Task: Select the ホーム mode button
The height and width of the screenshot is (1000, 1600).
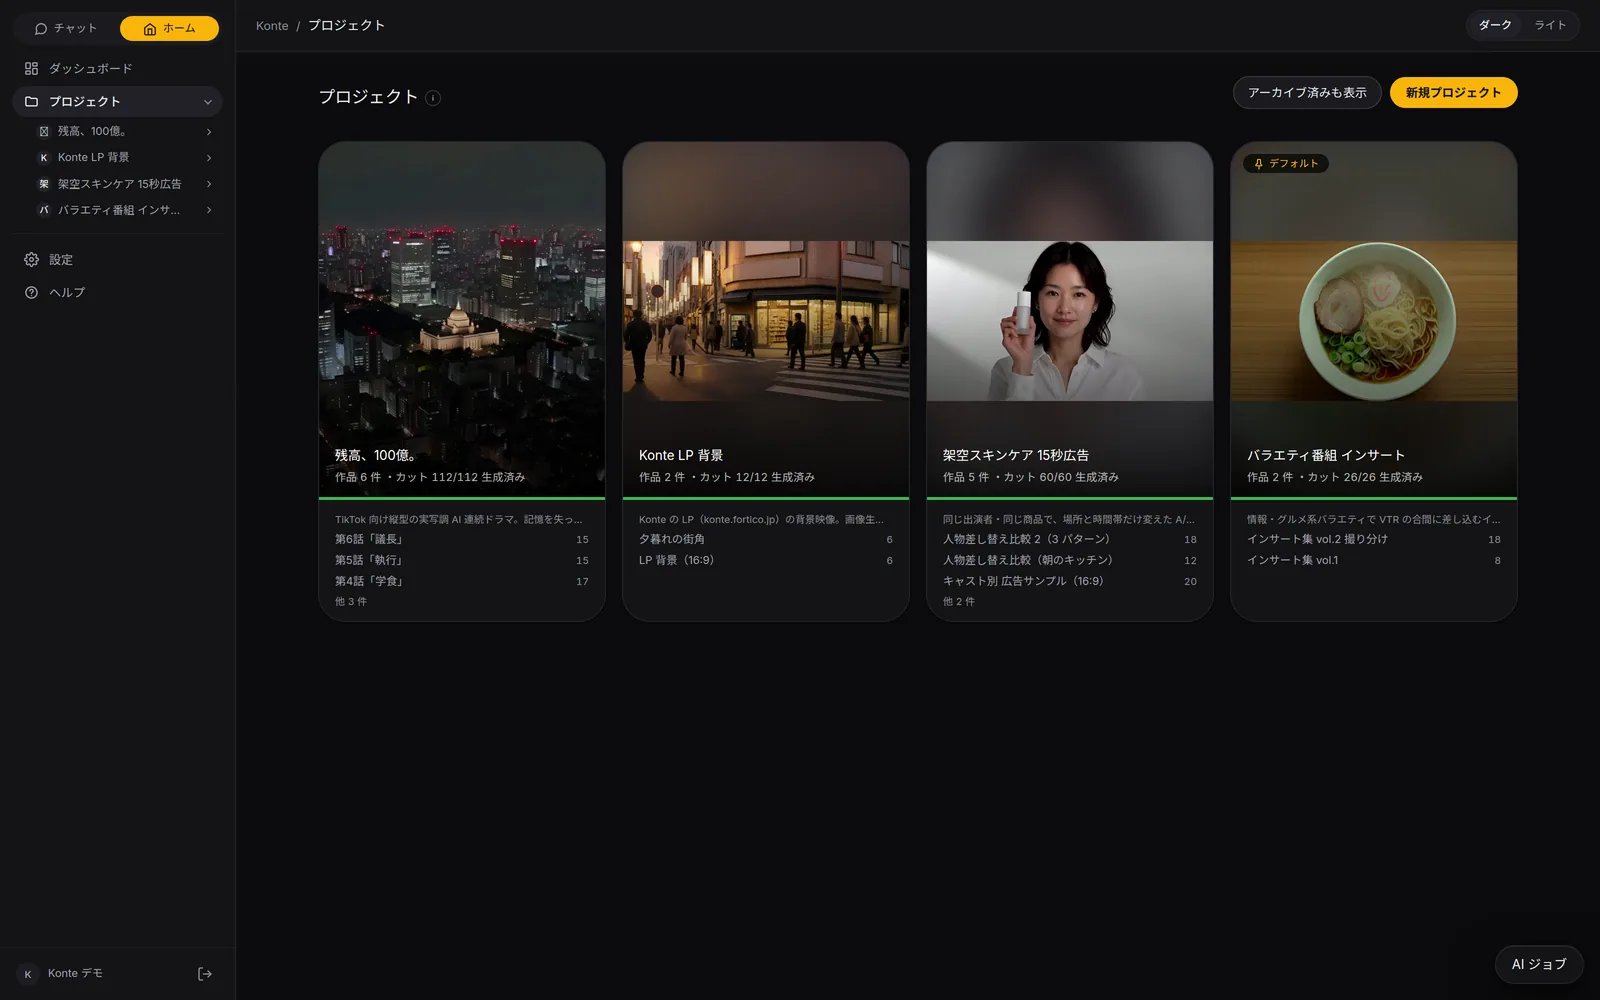Action: (x=169, y=28)
